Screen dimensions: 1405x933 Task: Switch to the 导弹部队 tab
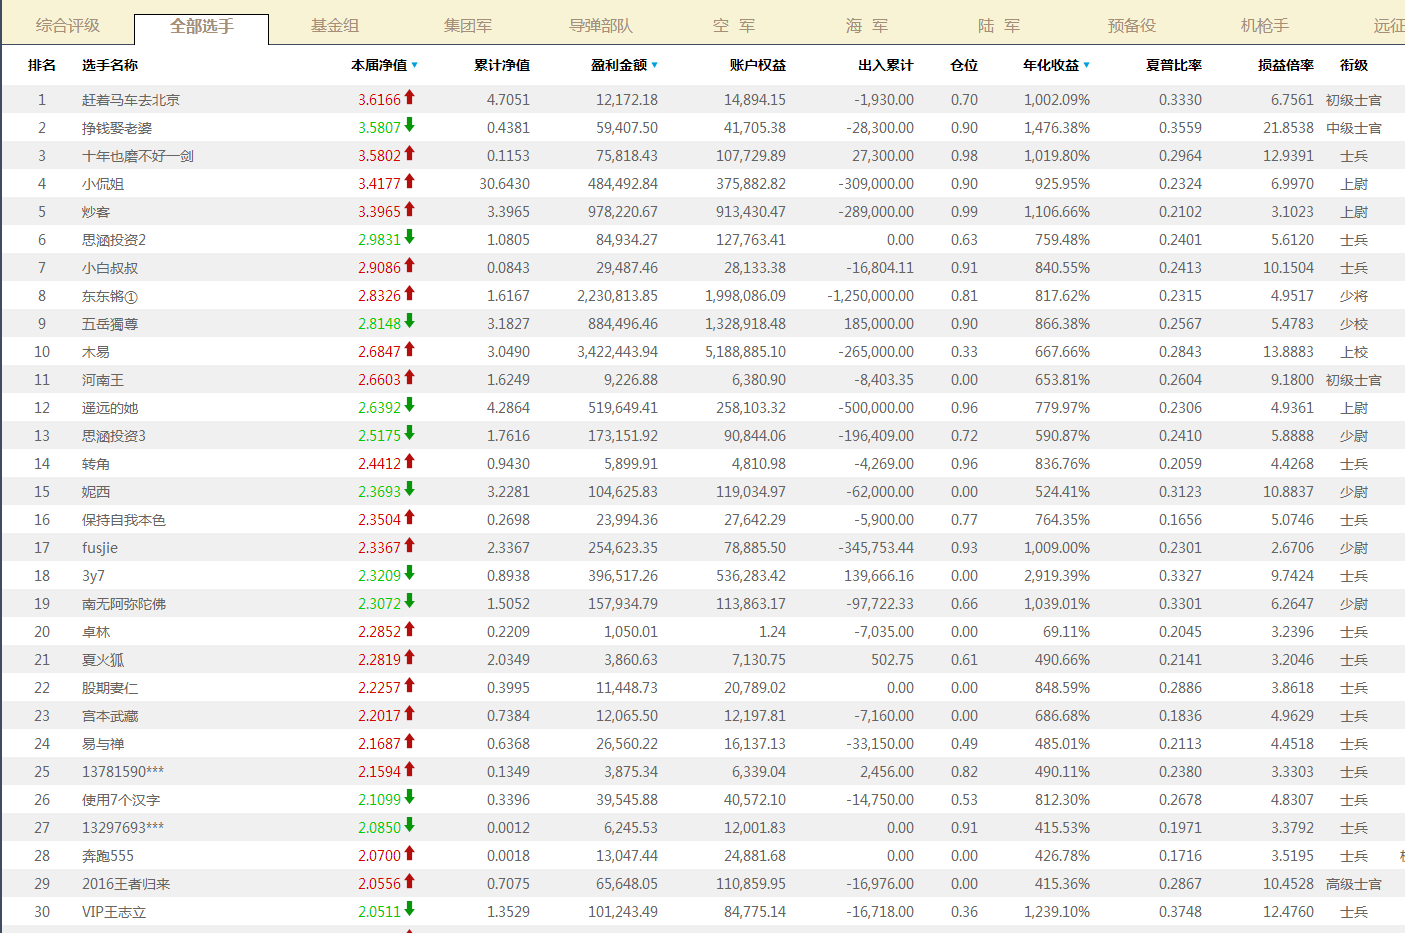(601, 26)
